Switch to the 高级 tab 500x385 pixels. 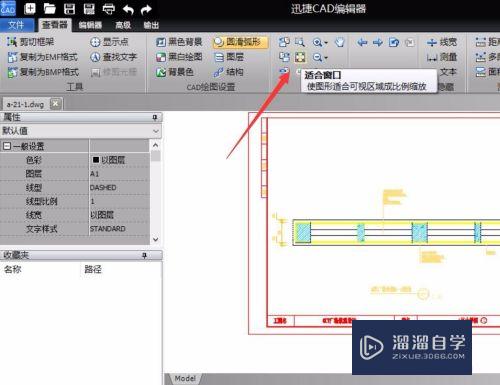[123, 25]
